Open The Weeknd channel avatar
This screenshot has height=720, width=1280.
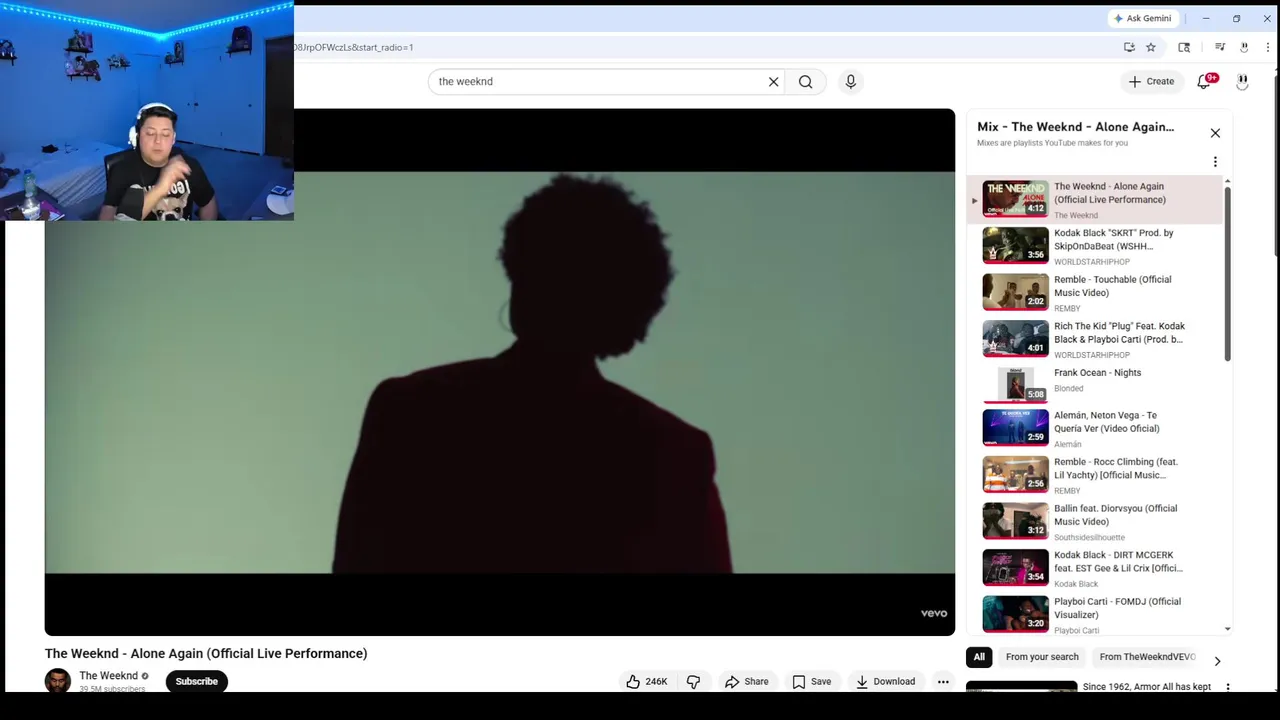pos(58,681)
